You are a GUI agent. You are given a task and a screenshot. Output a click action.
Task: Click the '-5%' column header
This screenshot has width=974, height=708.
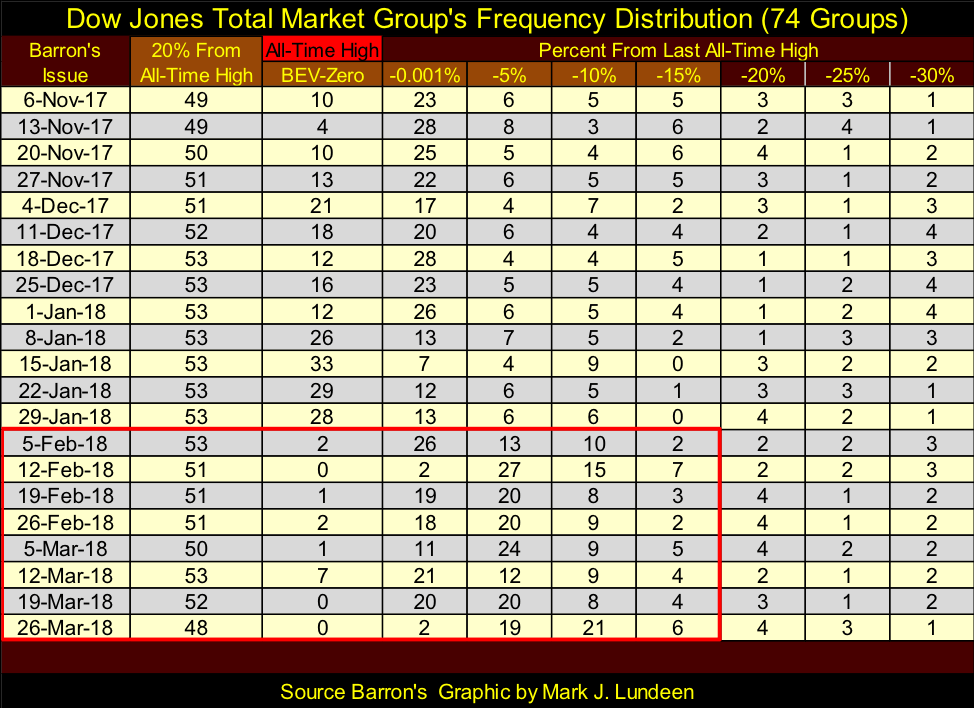click(509, 75)
